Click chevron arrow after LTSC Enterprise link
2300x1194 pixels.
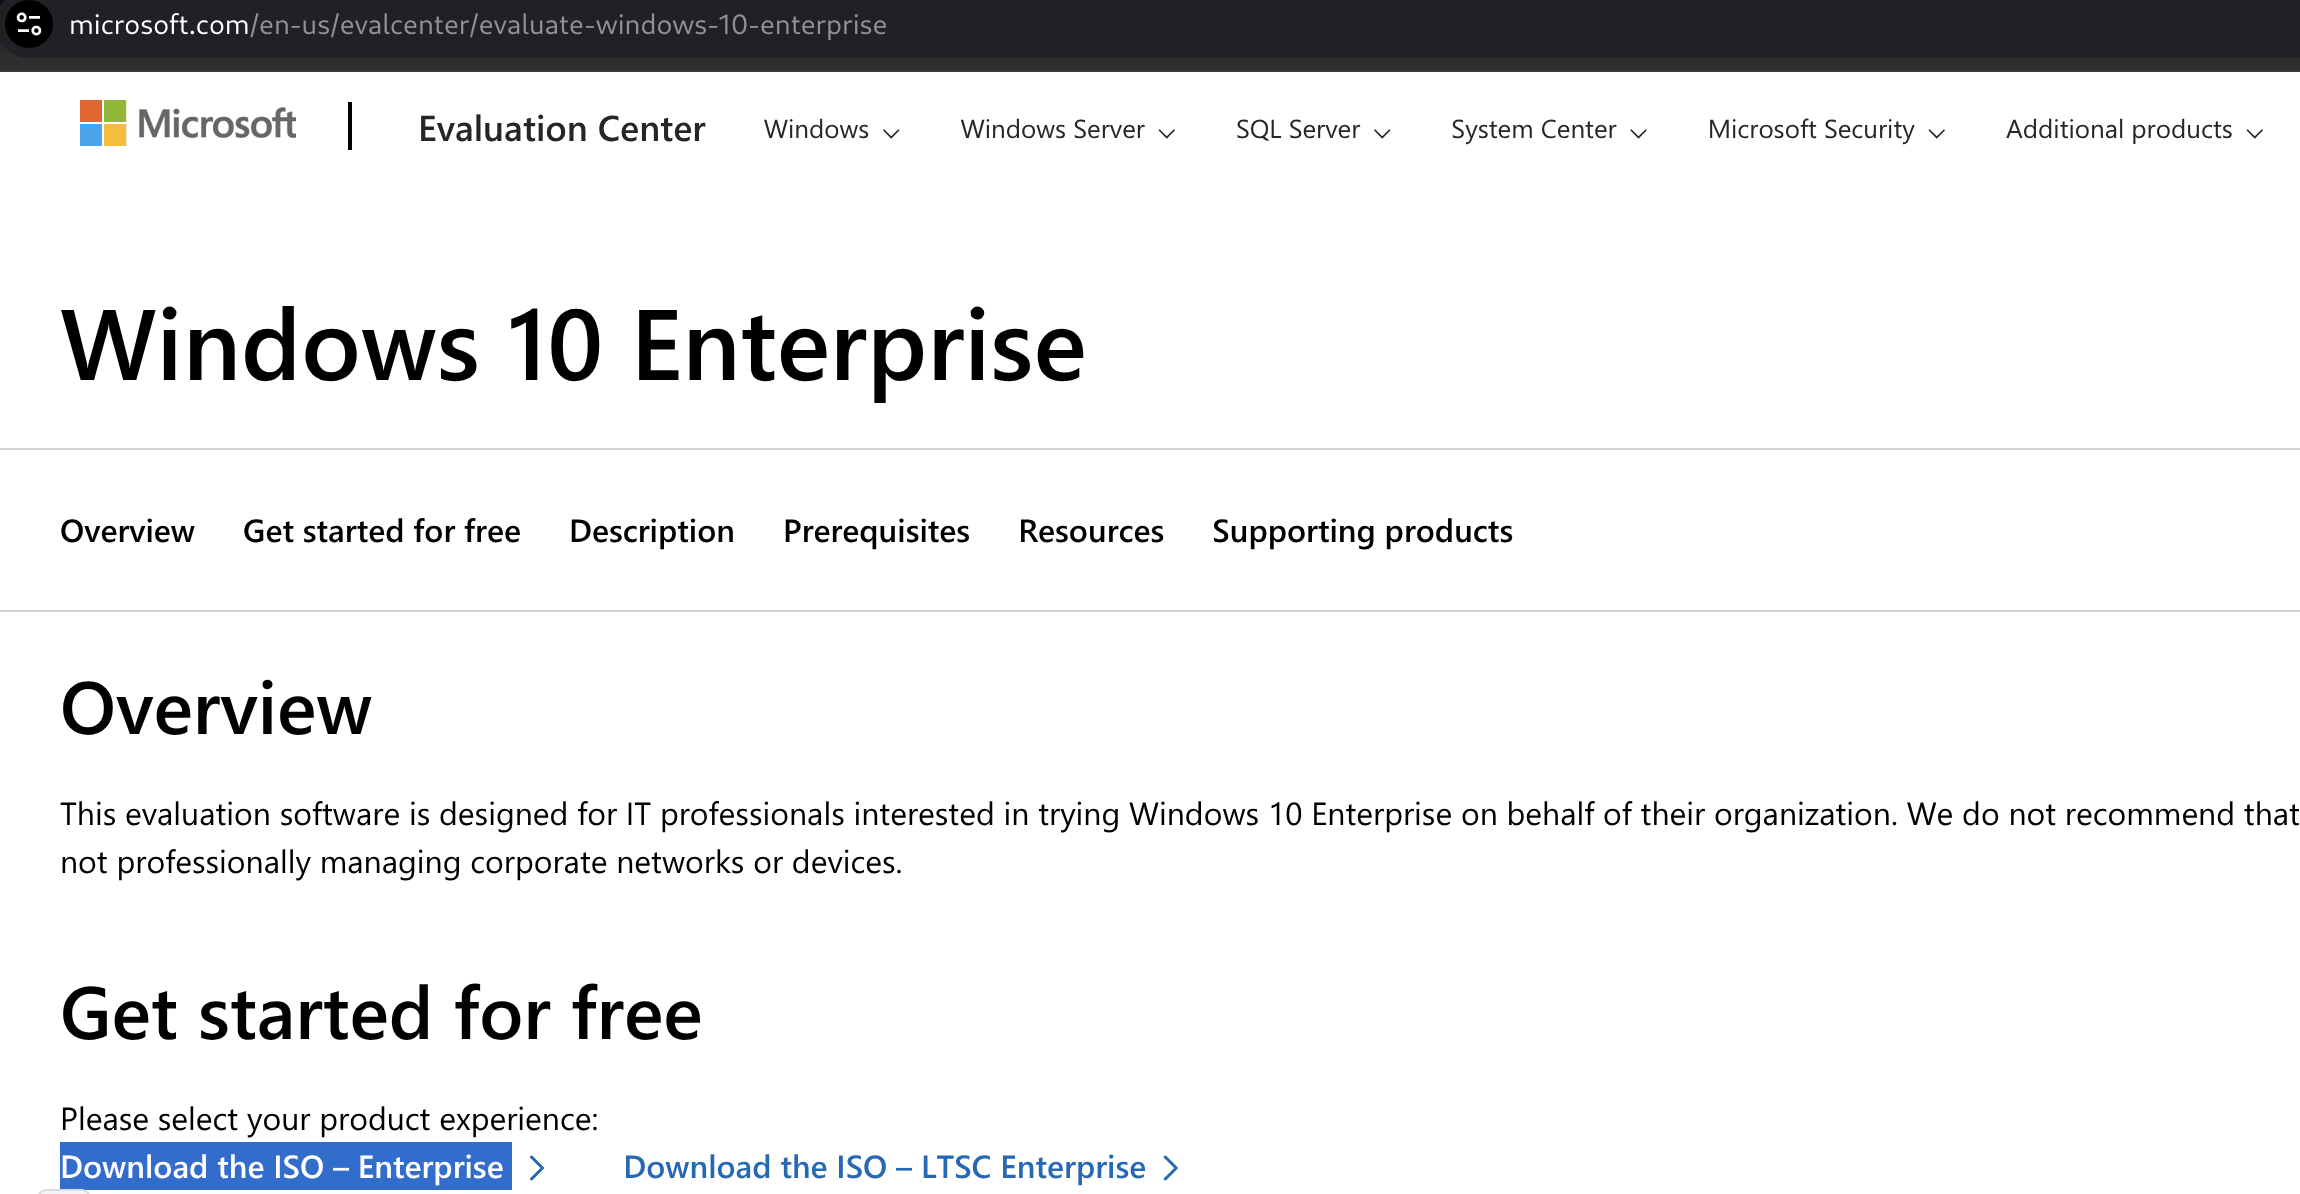(1171, 1168)
